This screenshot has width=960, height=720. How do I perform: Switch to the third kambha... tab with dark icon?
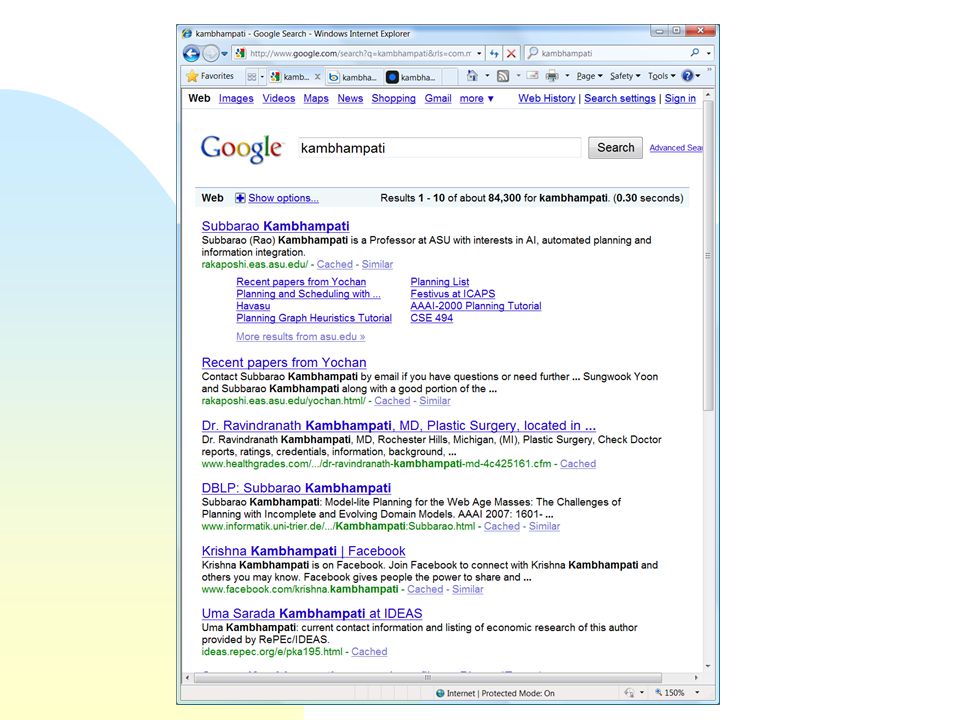click(411, 77)
